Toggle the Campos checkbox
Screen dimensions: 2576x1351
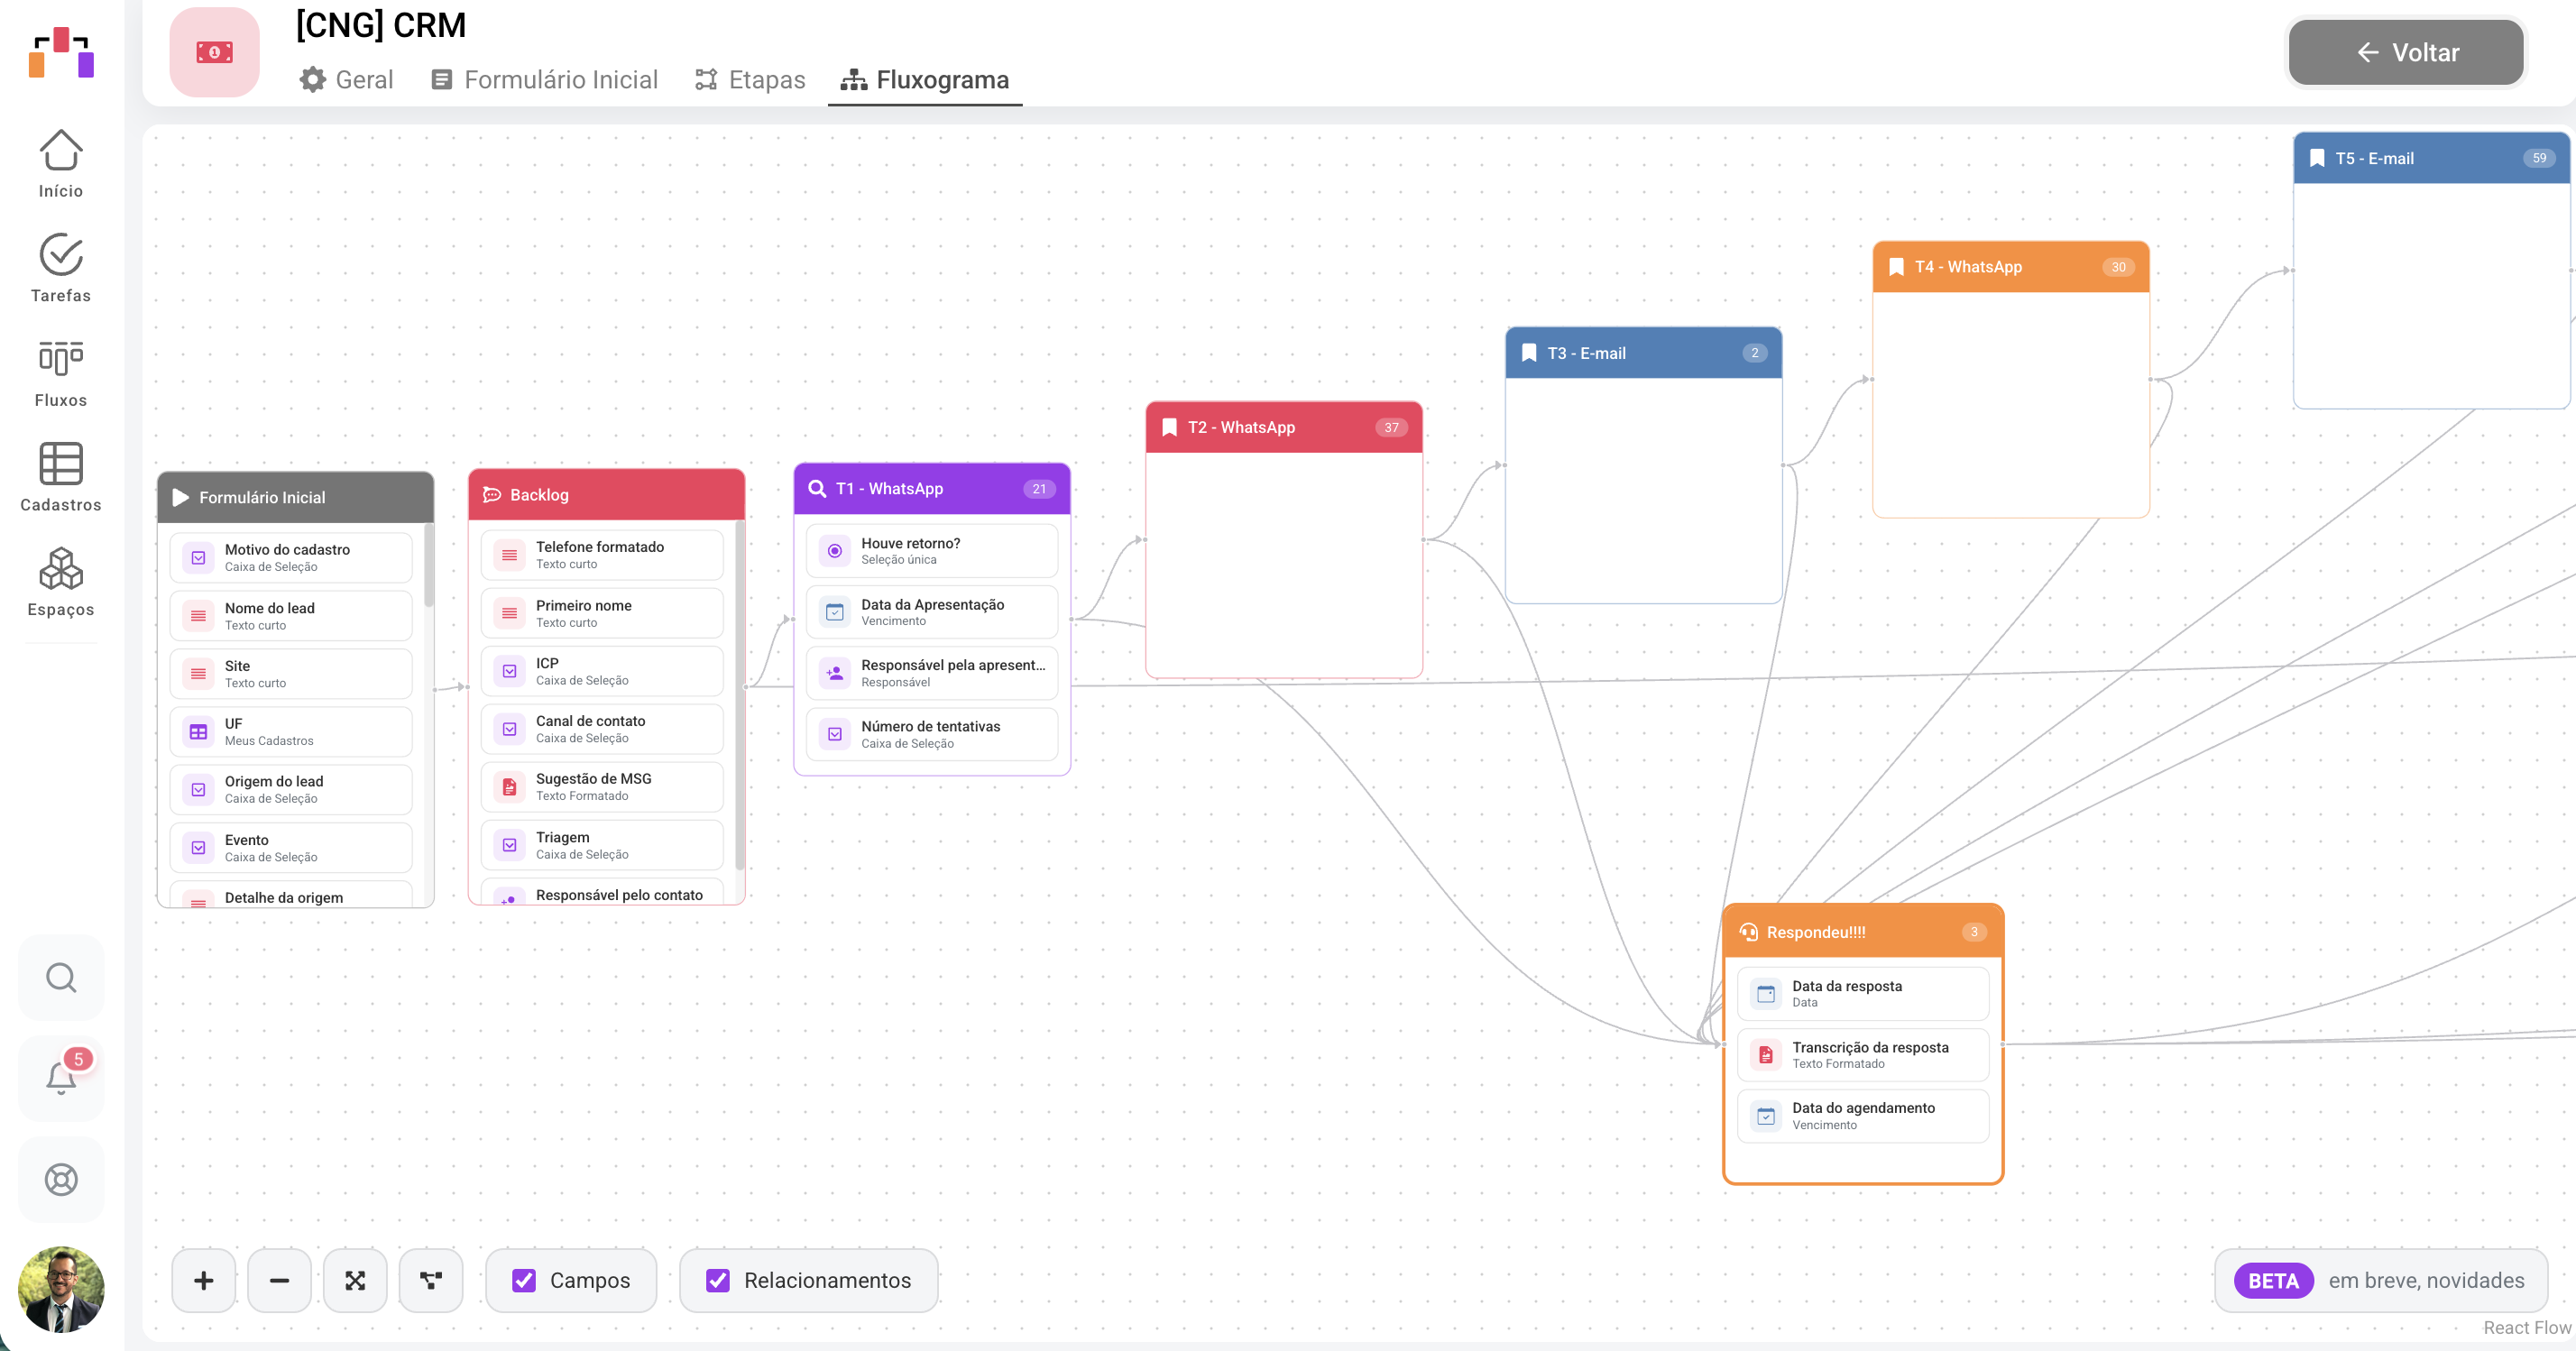coord(524,1280)
